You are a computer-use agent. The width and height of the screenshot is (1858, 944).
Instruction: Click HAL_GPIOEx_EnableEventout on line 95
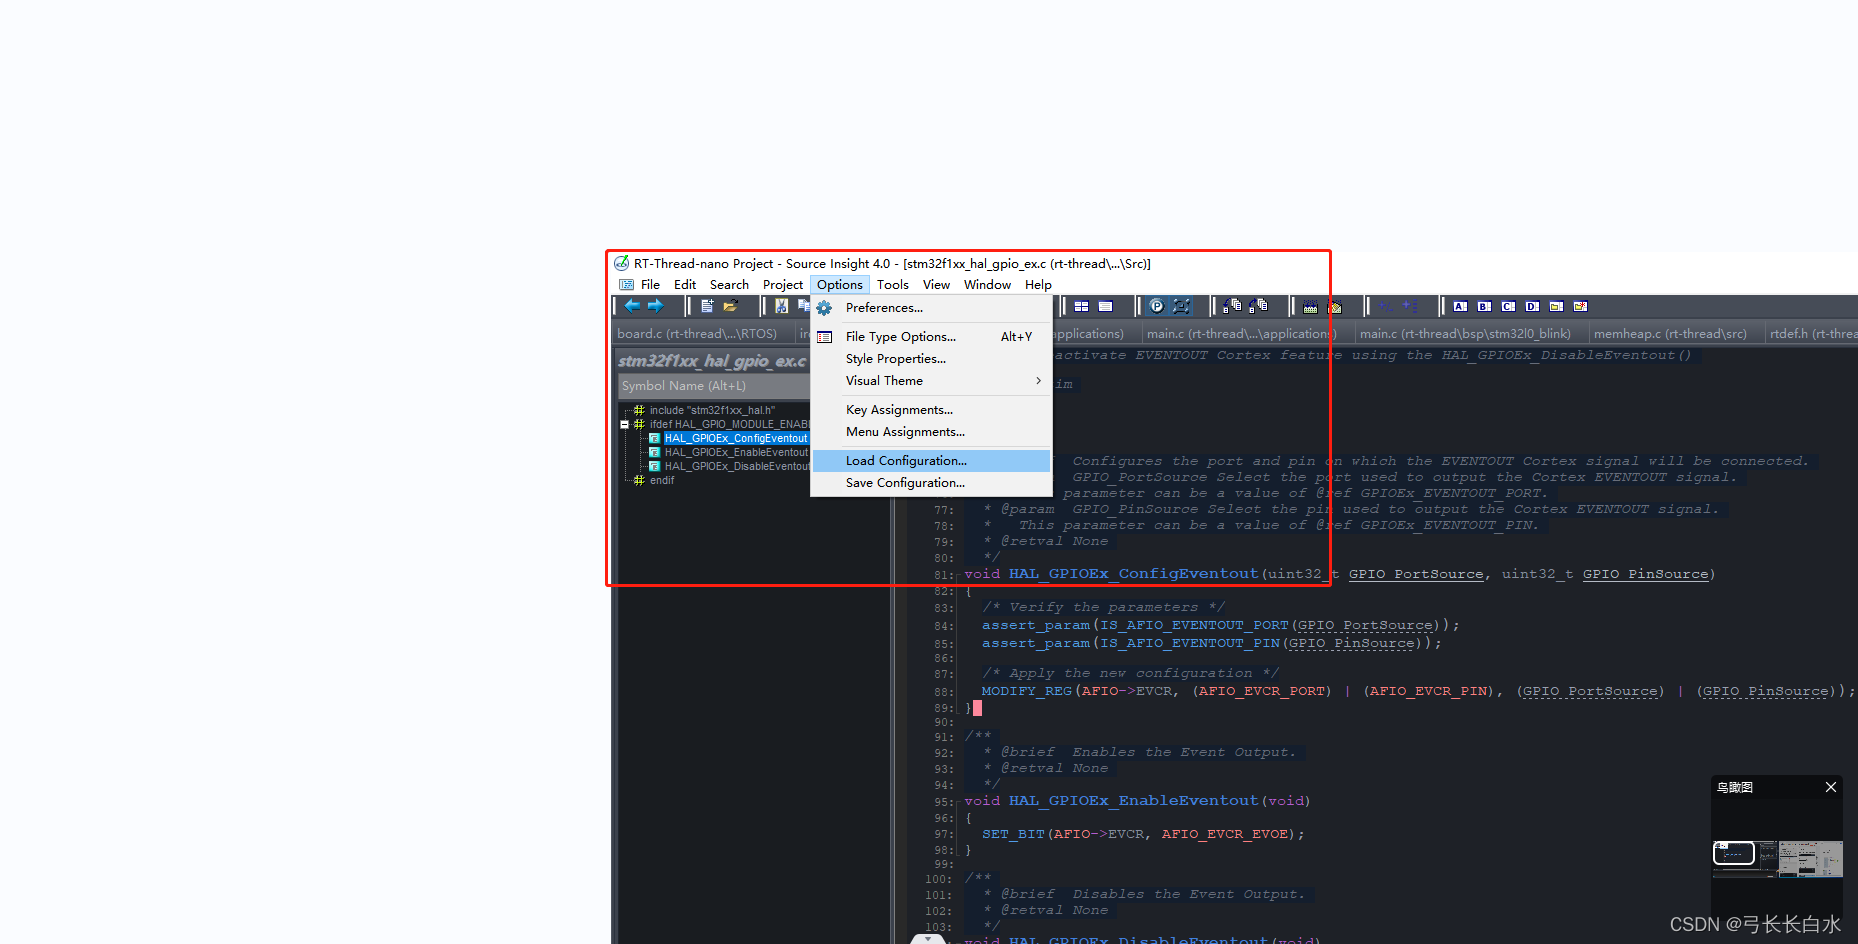pos(1133,801)
